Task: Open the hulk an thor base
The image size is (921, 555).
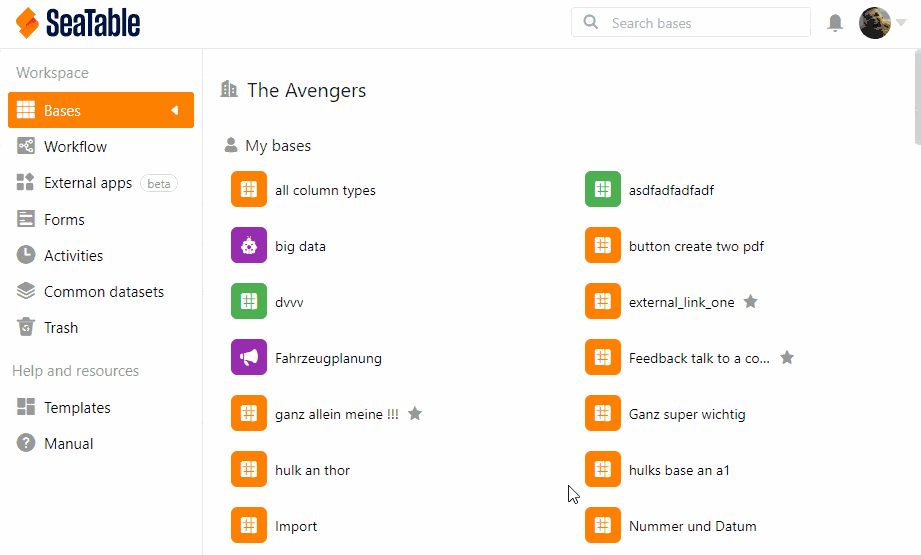Action: pos(312,470)
